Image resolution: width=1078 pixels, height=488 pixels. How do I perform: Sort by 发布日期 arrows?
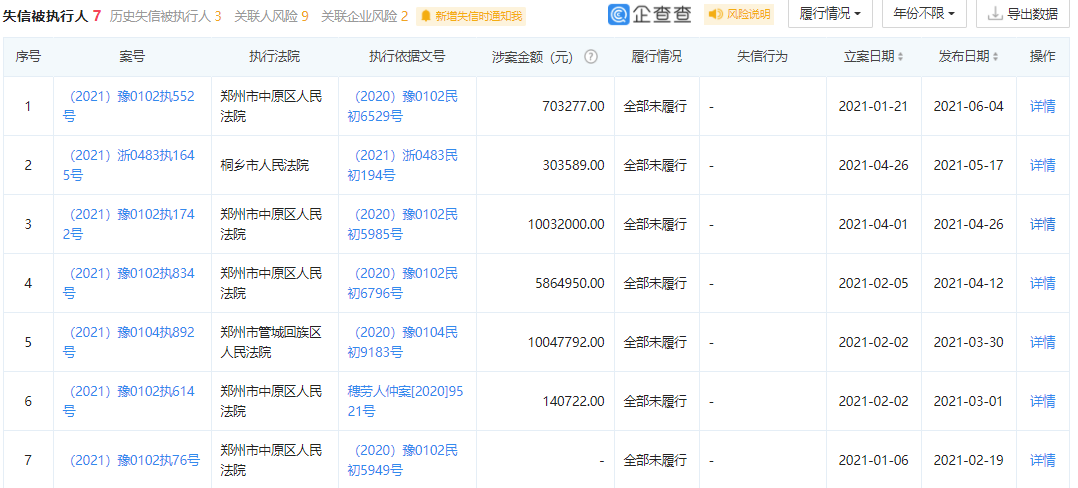pos(995,57)
